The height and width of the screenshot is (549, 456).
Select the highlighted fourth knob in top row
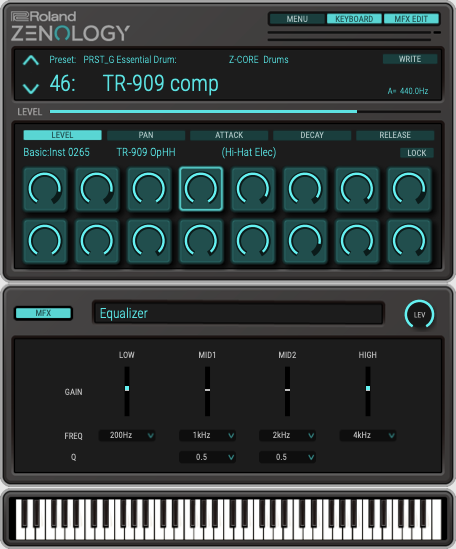click(x=201, y=189)
